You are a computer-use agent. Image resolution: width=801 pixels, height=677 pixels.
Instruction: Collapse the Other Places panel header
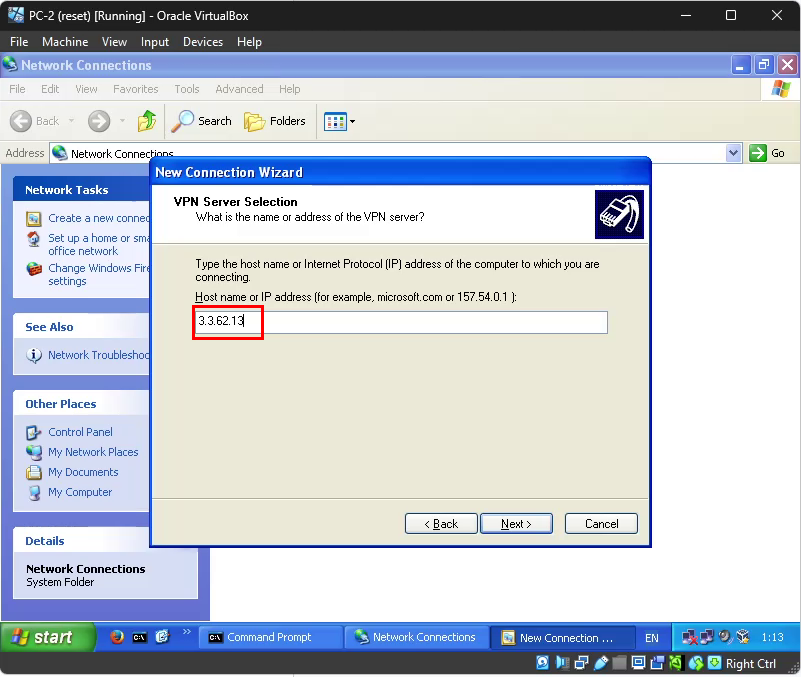(x=82, y=404)
